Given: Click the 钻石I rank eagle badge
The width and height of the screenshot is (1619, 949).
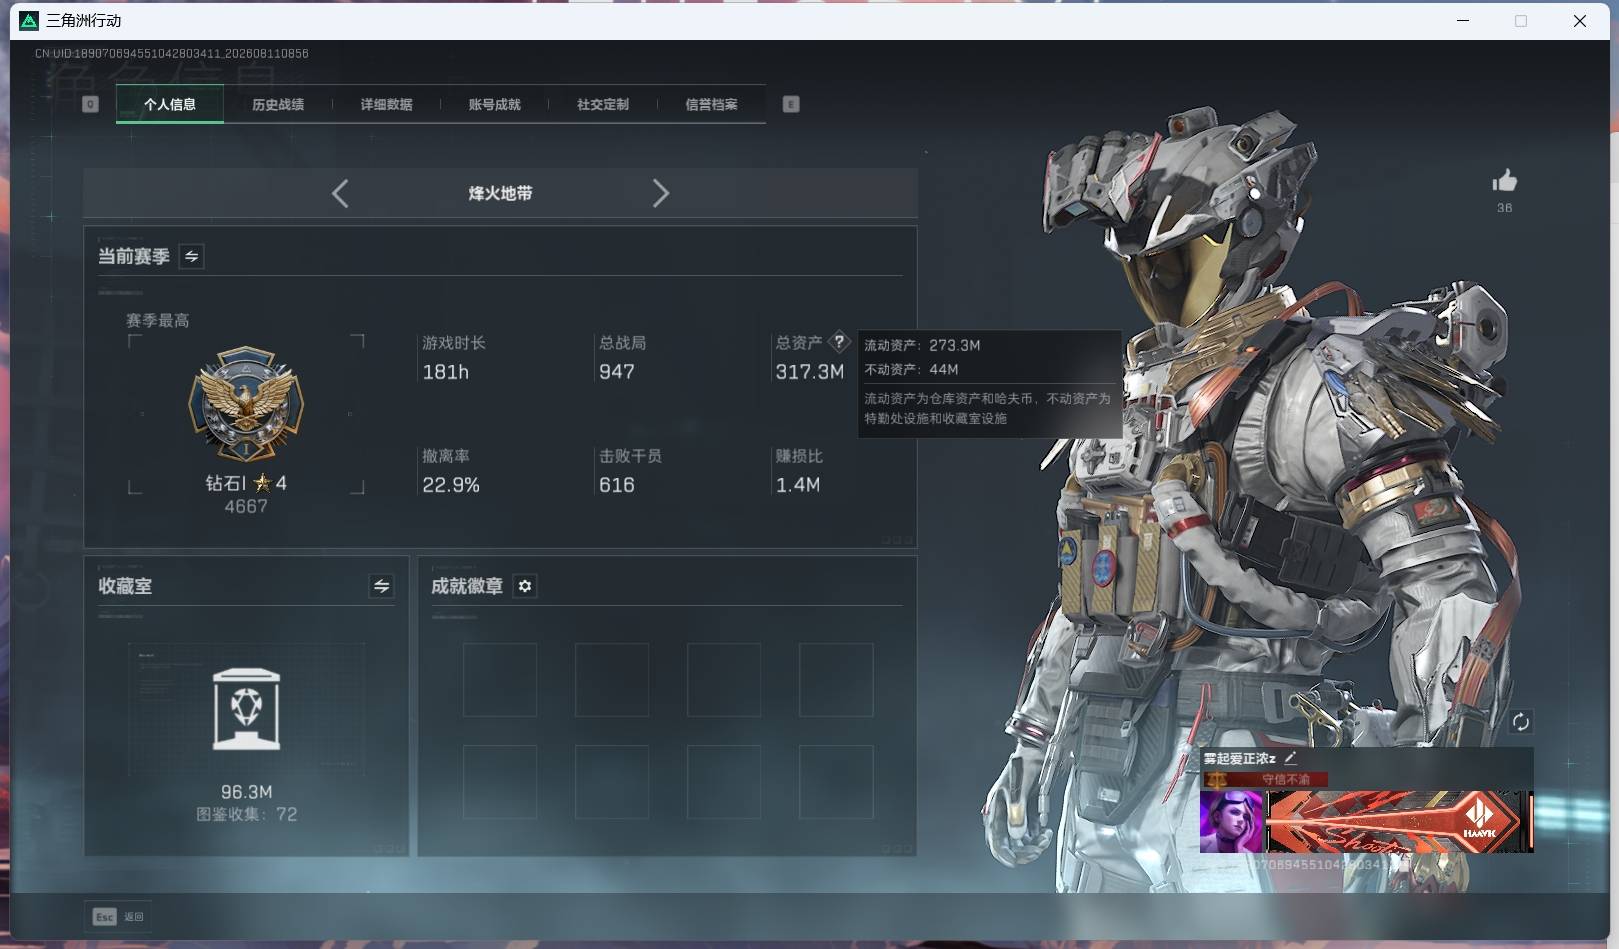Looking at the screenshot, I should point(246,405).
